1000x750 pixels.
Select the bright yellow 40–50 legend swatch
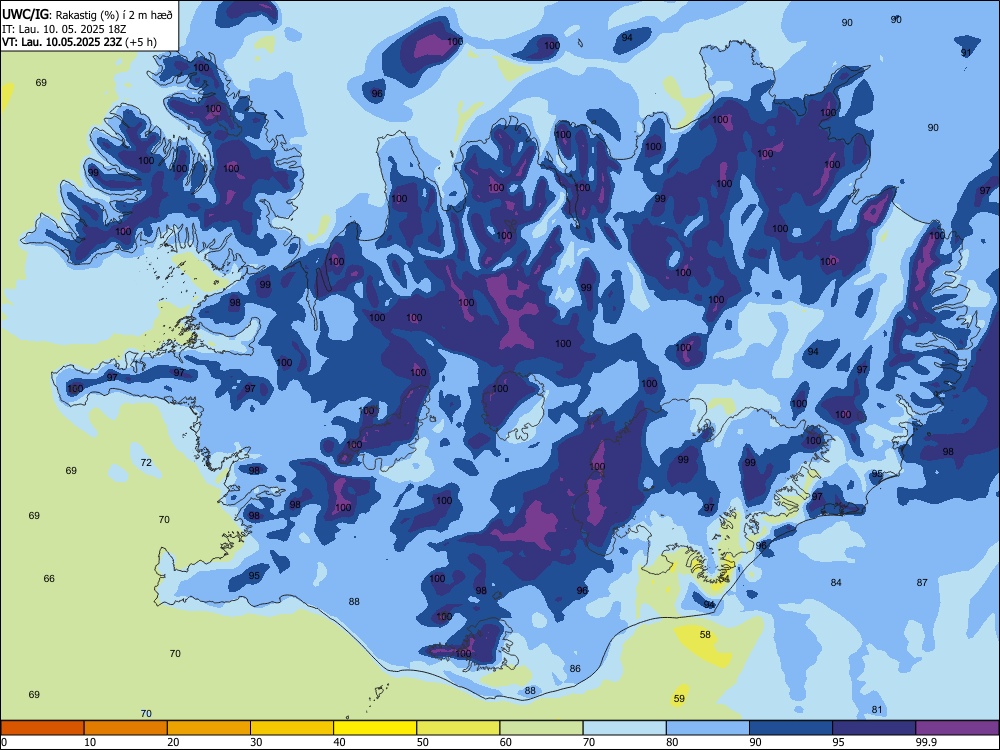point(375,728)
